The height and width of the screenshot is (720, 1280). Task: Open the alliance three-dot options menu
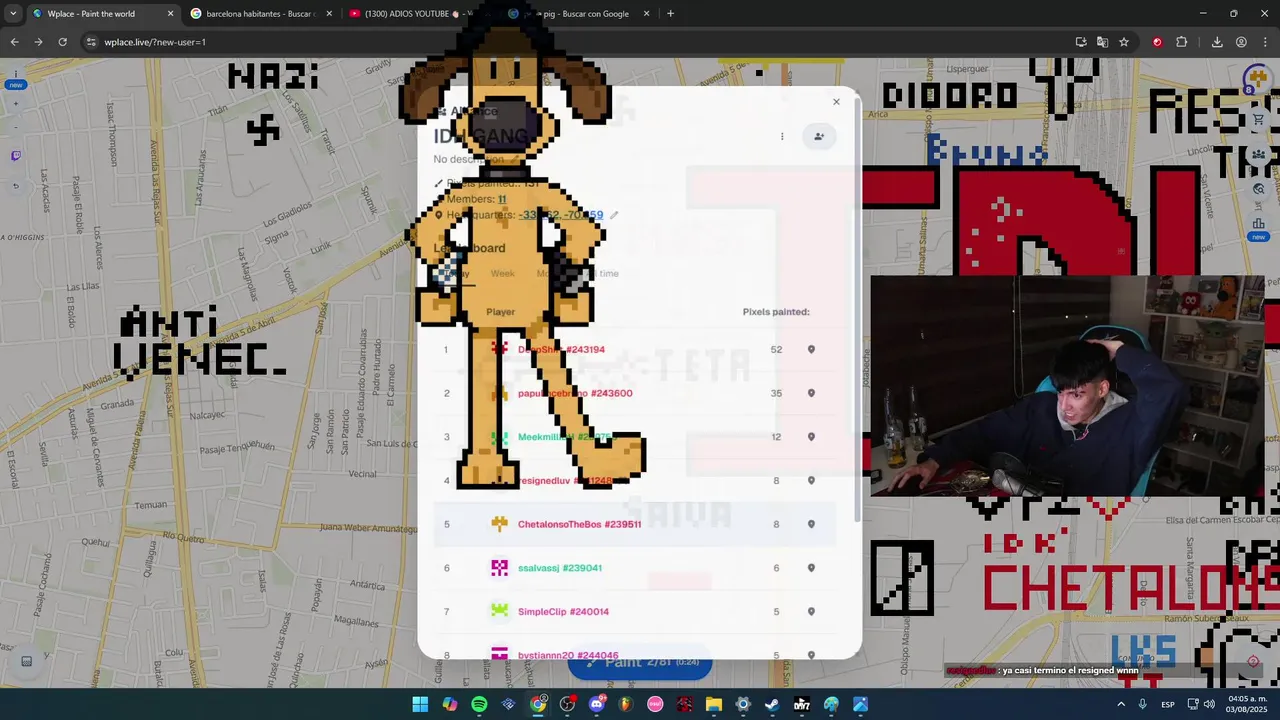(782, 136)
